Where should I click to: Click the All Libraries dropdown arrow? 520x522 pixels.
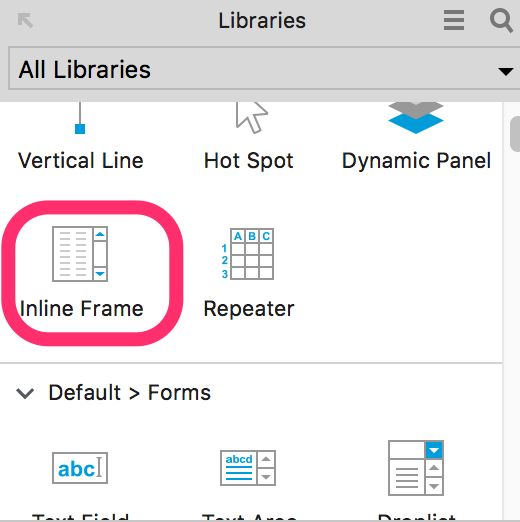point(505,71)
